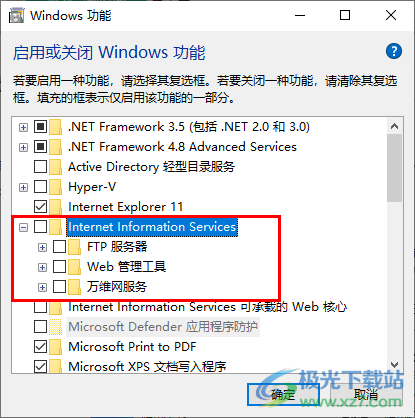Click the folder icon next to 万维网服务

(74, 287)
